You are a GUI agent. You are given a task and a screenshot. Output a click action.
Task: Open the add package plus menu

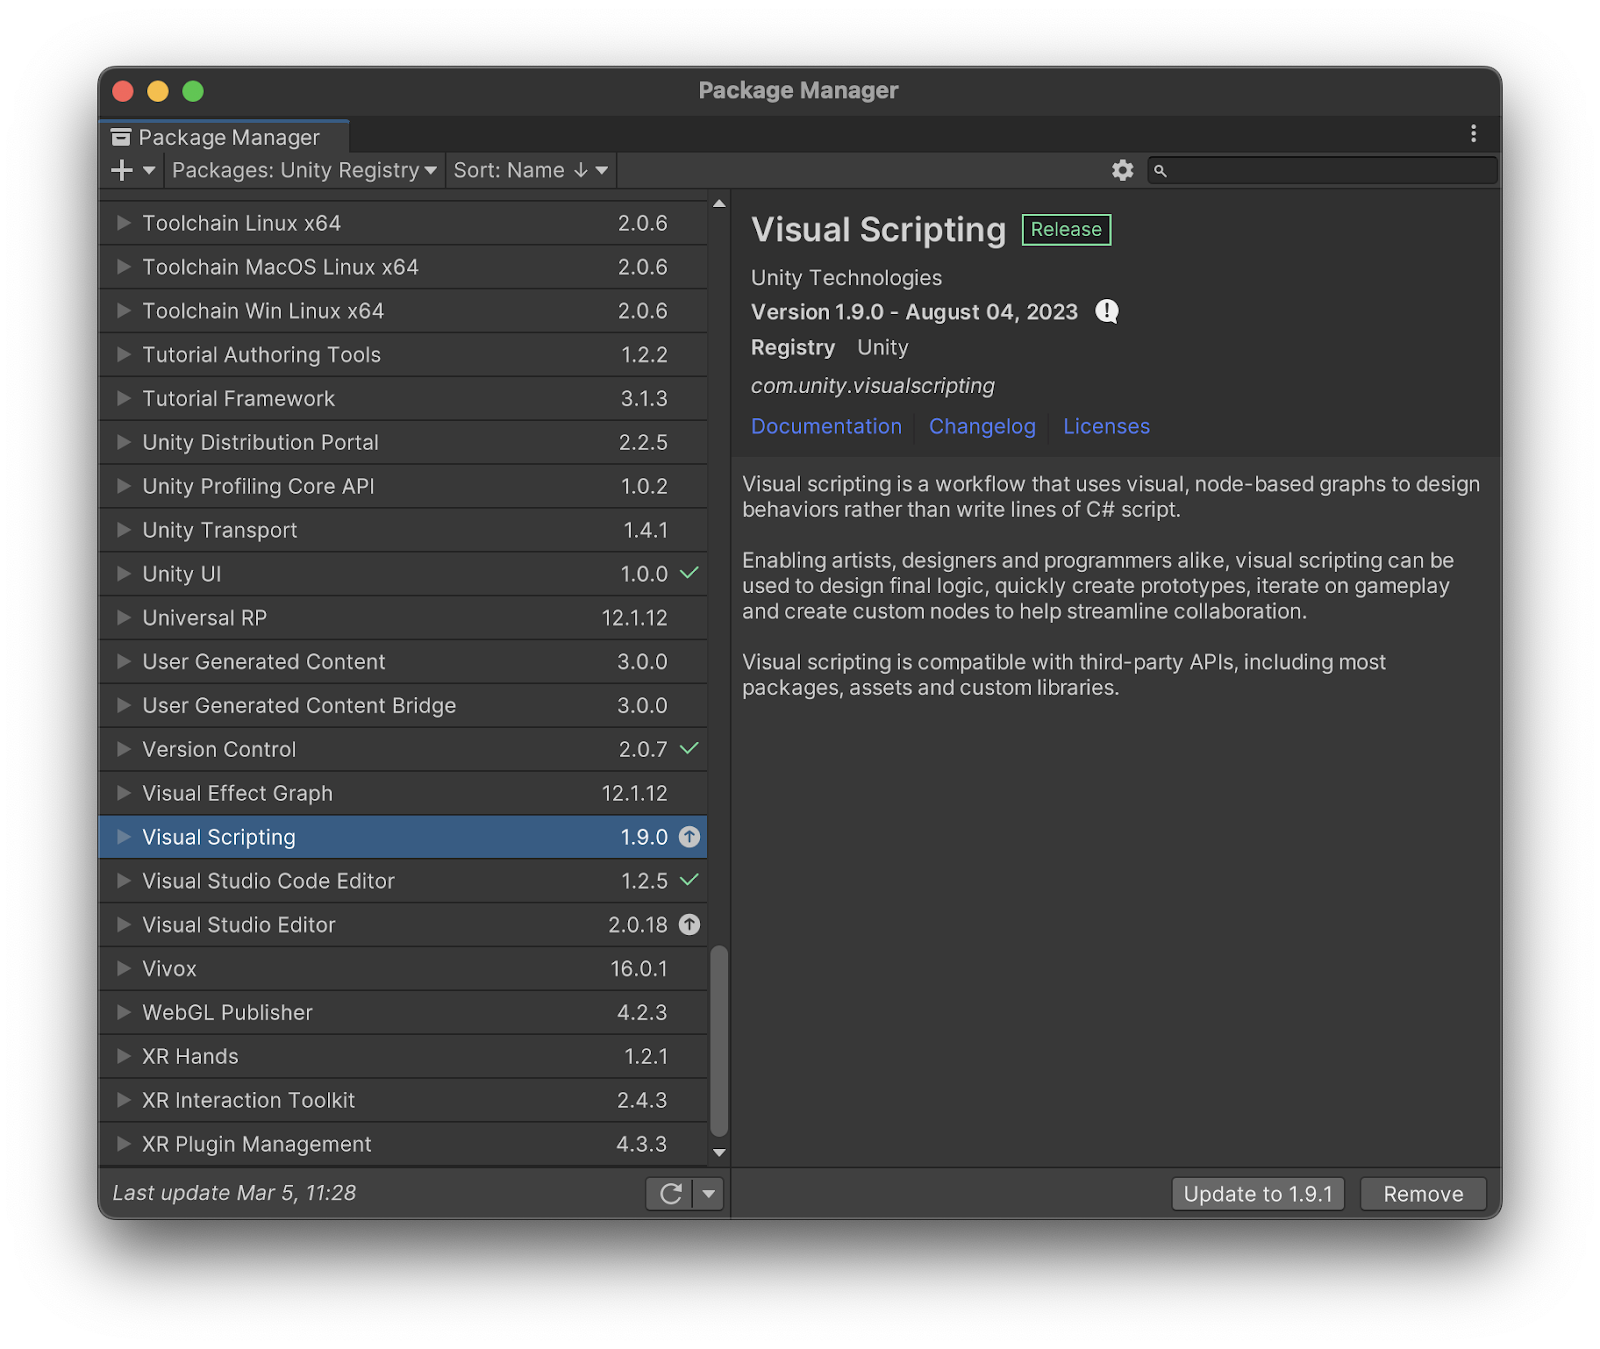click(x=132, y=170)
